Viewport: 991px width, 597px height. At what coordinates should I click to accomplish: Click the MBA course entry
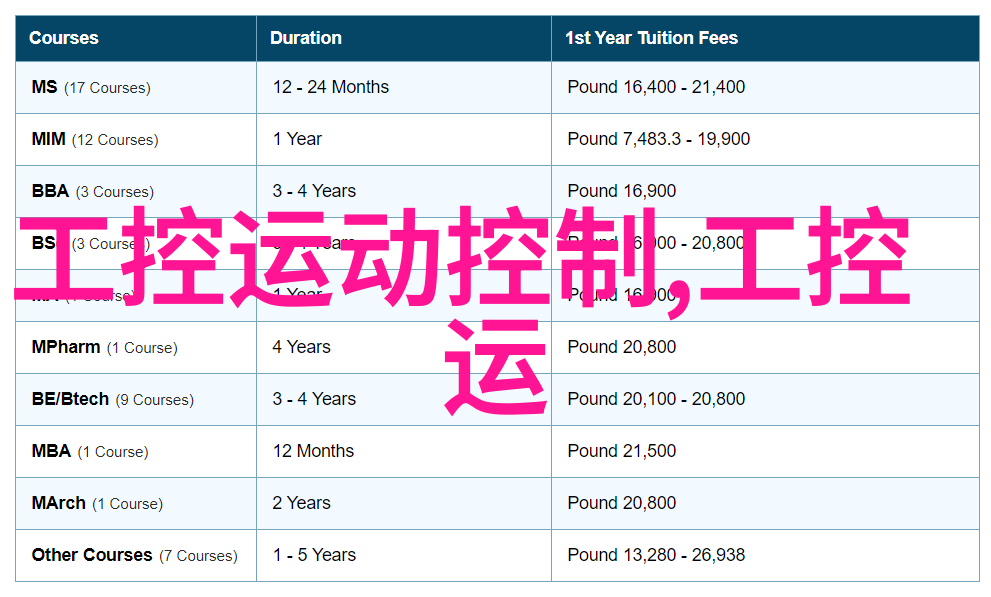pyautogui.click(x=90, y=451)
